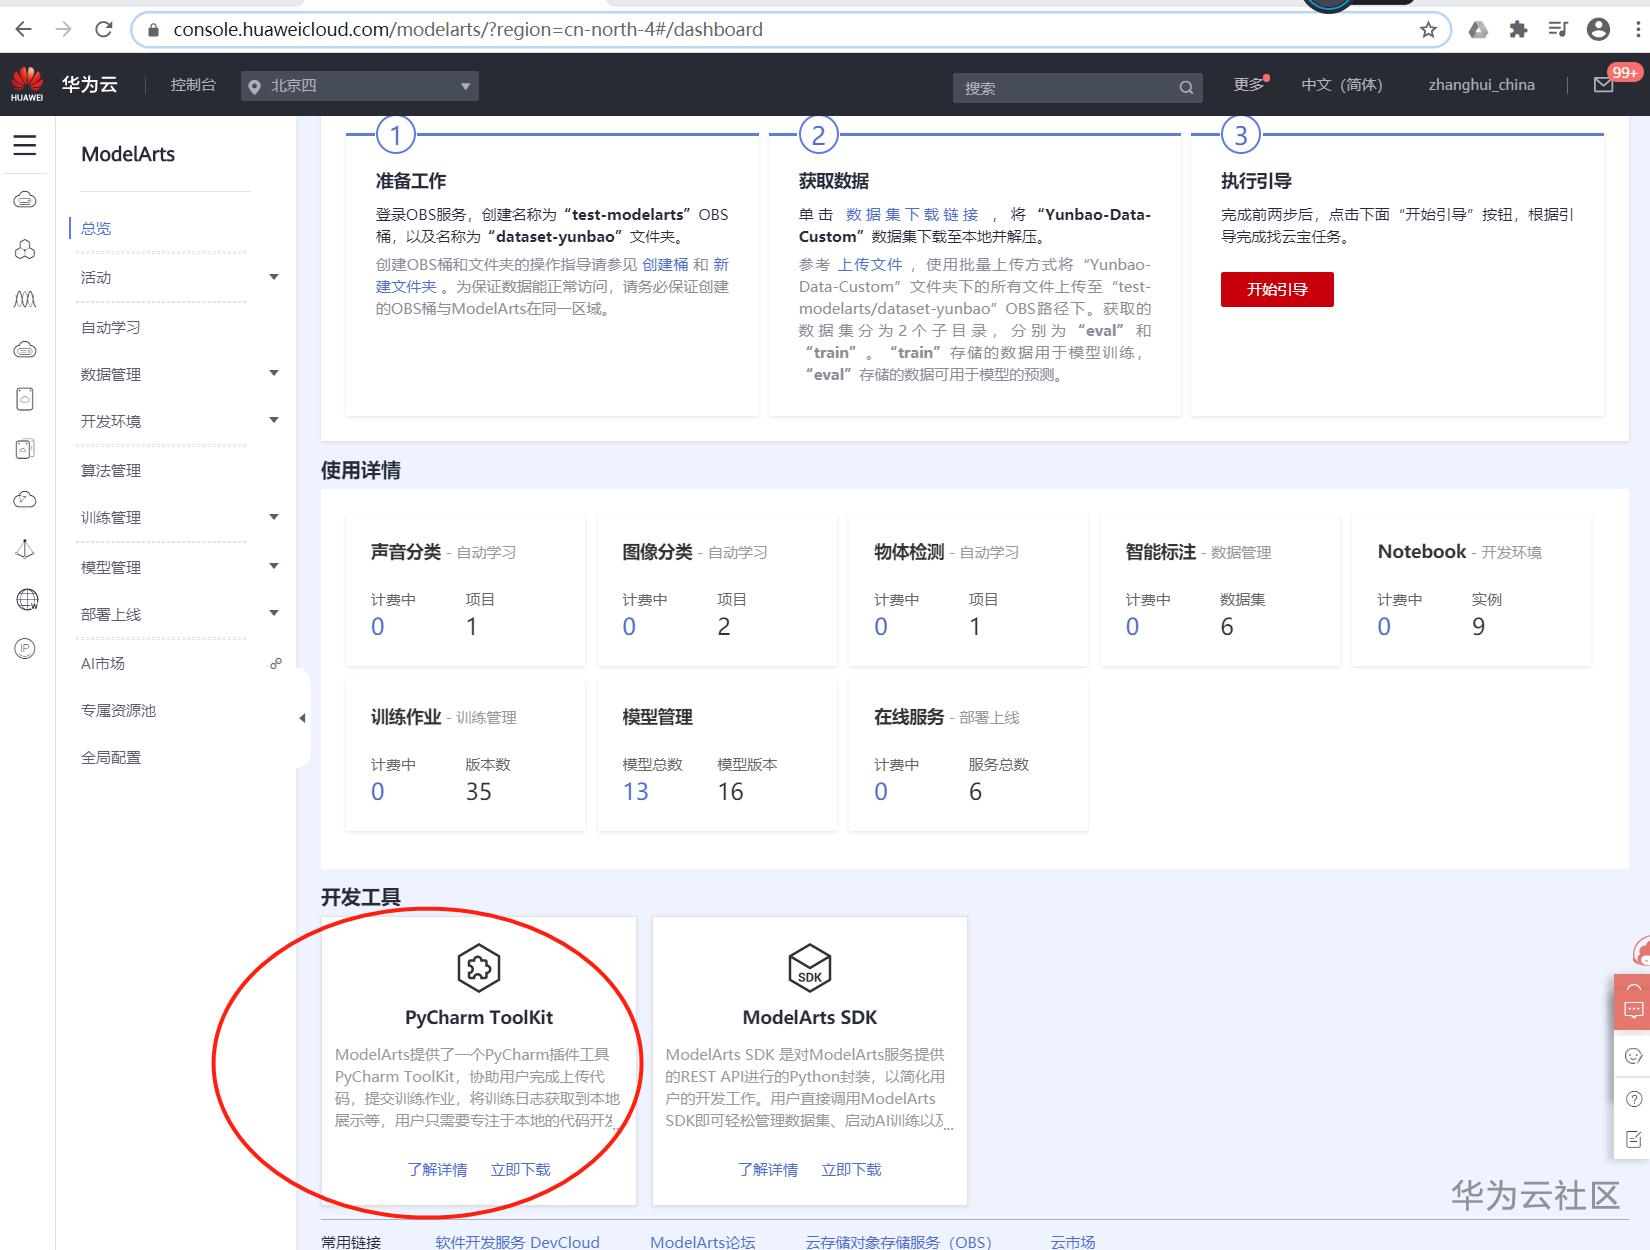Open the red chat bubble support widget
The image size is (1650, 1250).
click(1634, 1010)
